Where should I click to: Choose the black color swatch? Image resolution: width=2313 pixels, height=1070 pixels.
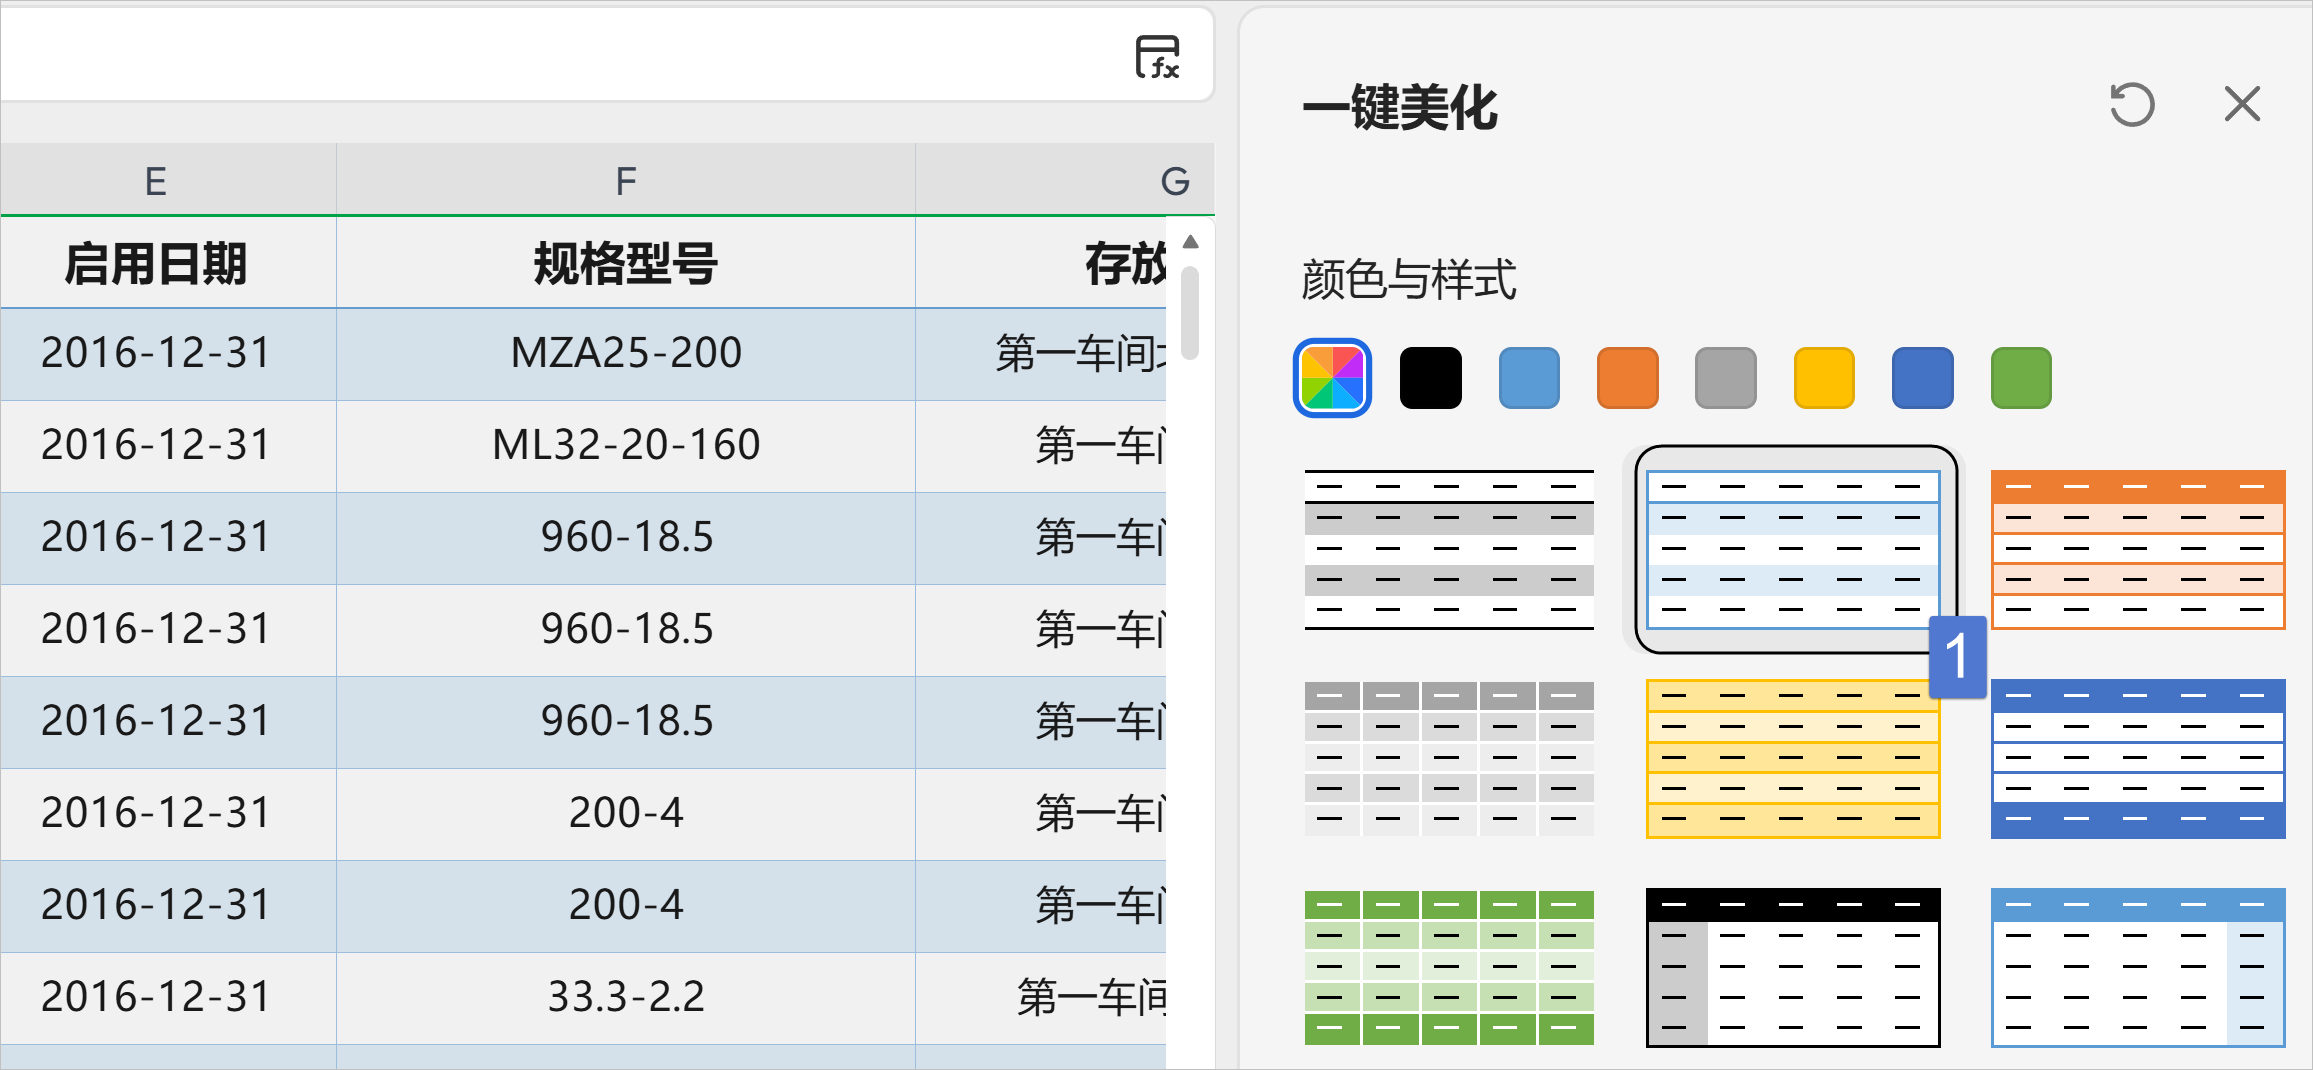click(x=1430, y=378)
